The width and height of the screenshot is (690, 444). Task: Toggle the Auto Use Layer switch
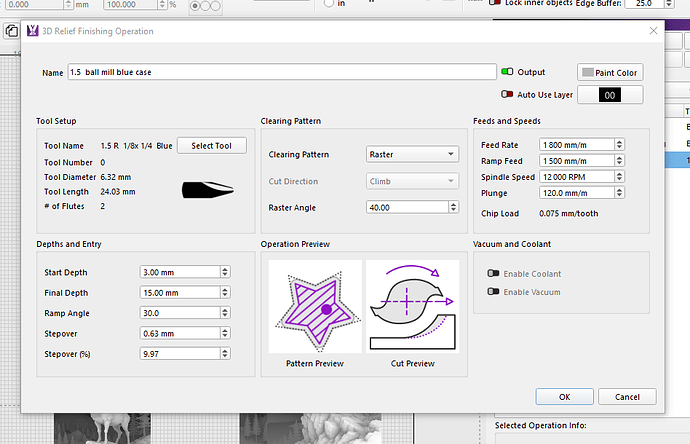507,94
